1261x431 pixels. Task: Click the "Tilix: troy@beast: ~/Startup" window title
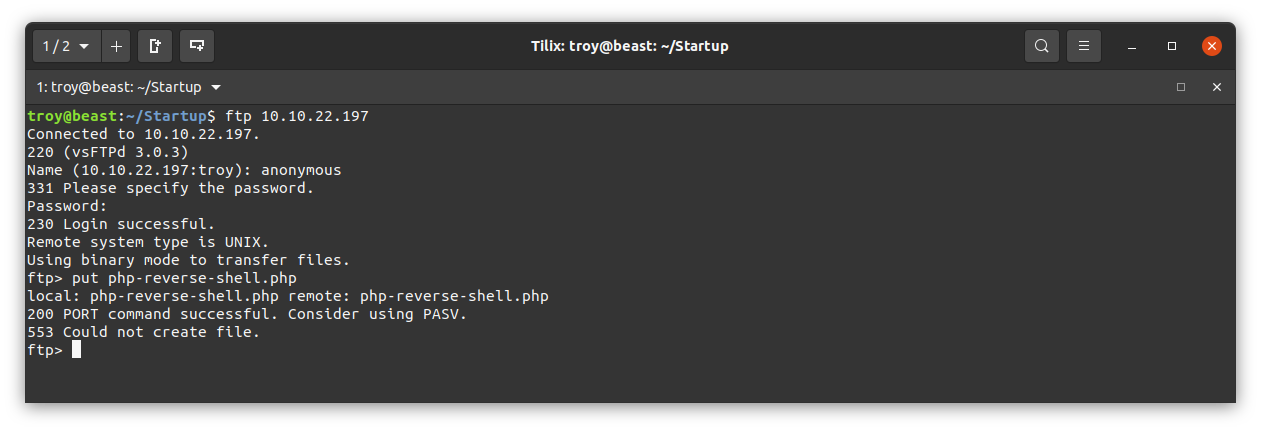(x=630, y=46)
